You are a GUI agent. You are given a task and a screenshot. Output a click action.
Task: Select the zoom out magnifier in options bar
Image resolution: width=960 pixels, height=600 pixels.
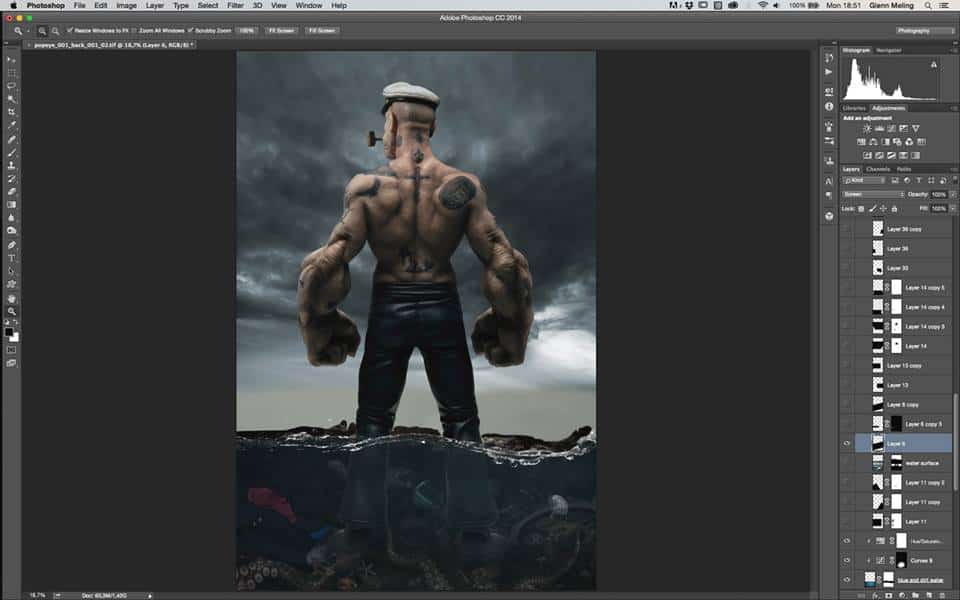point(56,31)
